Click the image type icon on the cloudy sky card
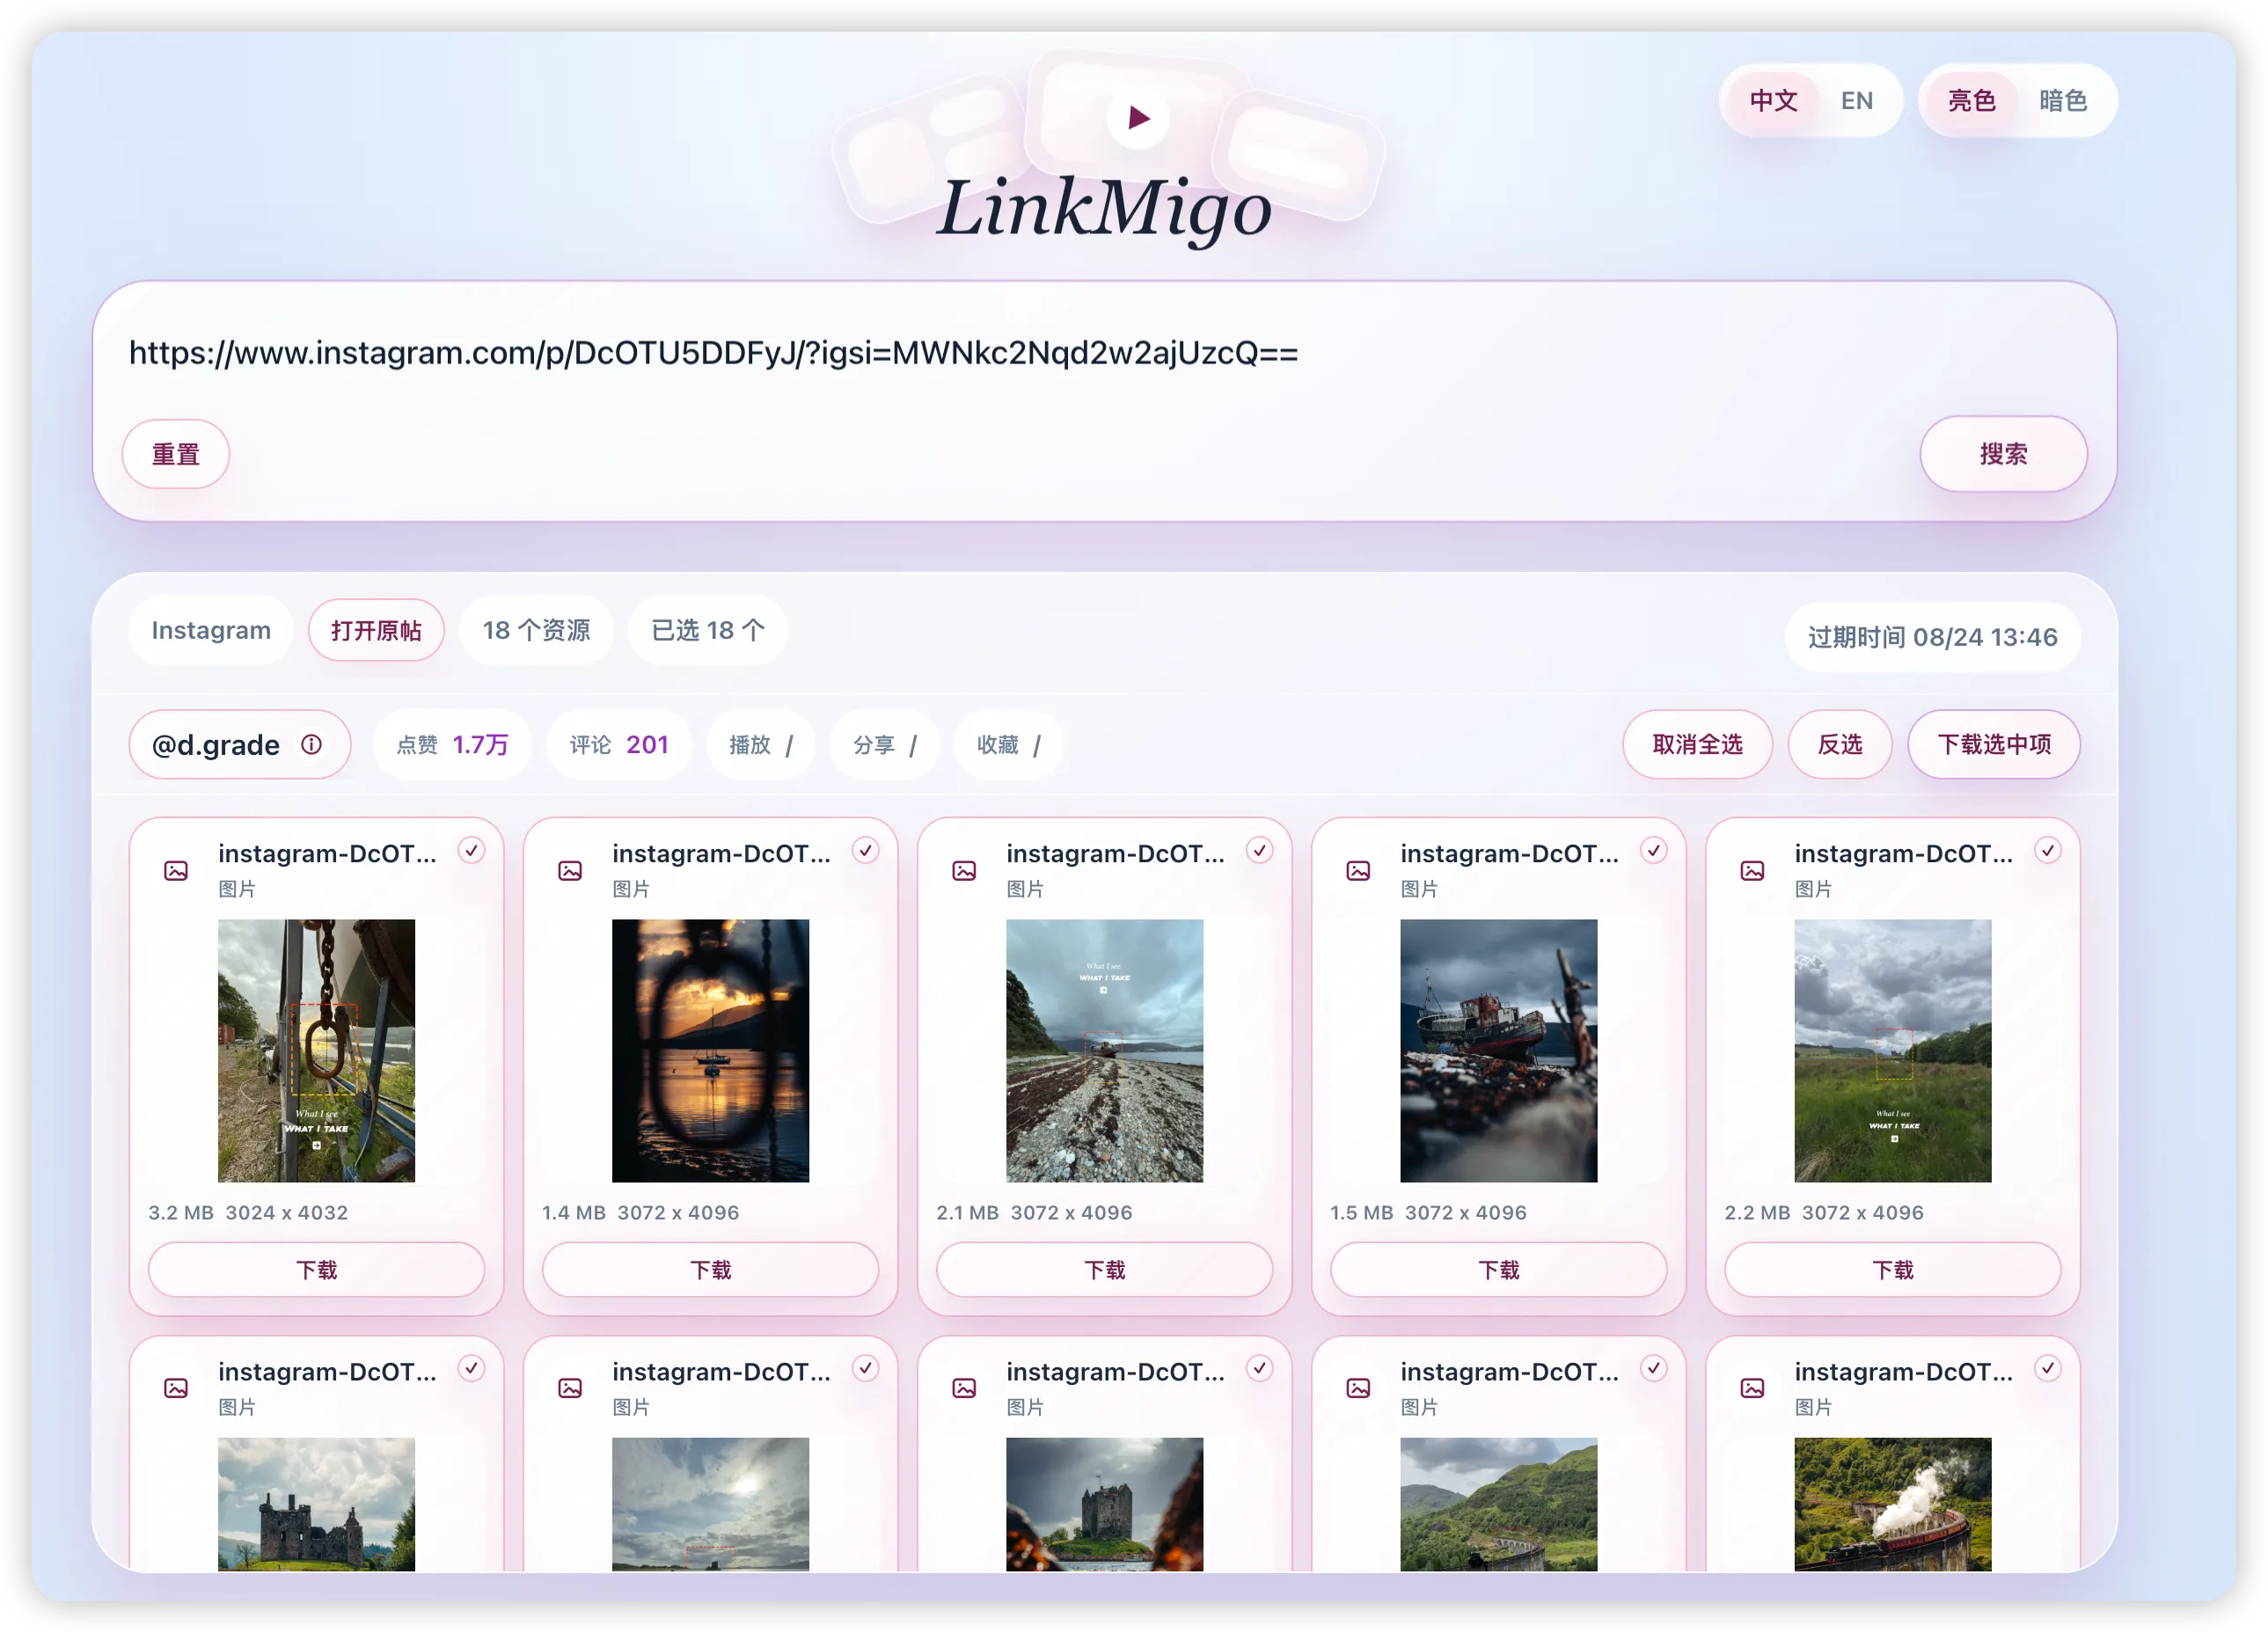 (570, 1389)
